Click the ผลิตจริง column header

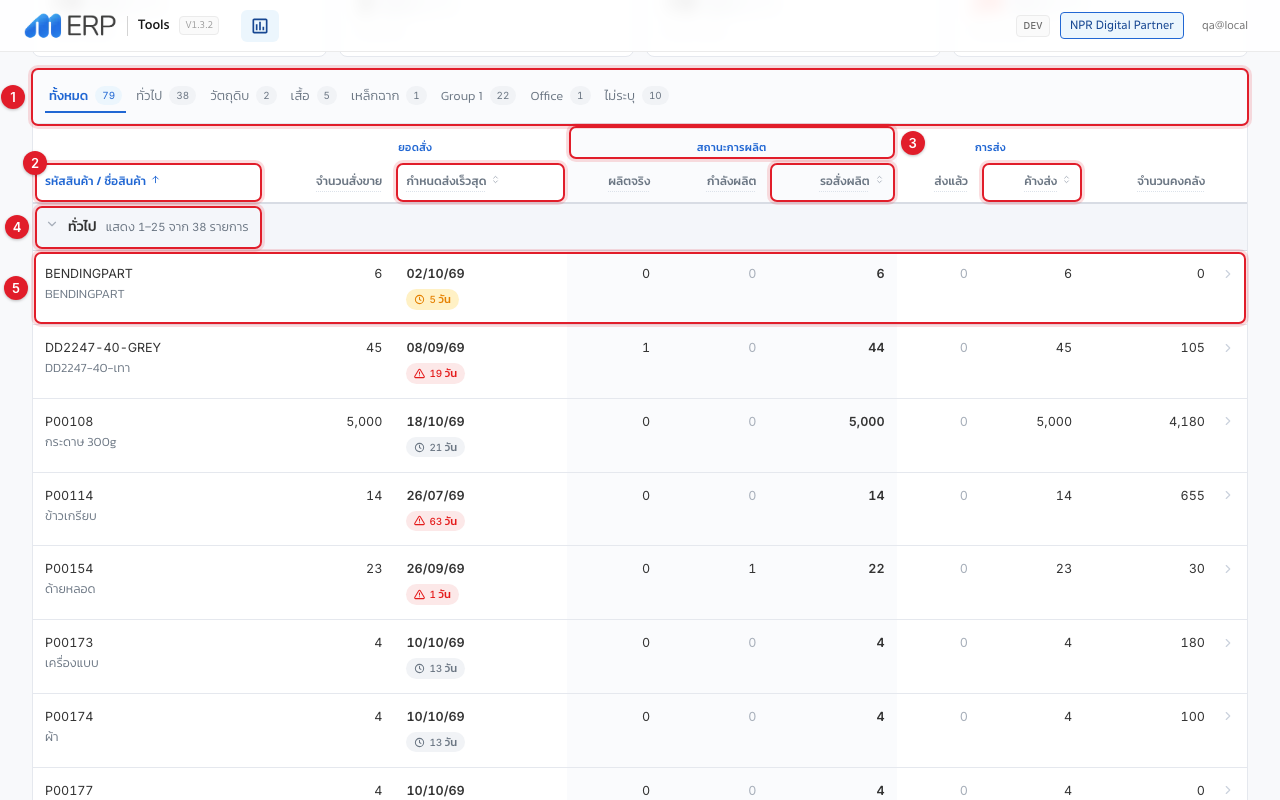coord(629,181)
